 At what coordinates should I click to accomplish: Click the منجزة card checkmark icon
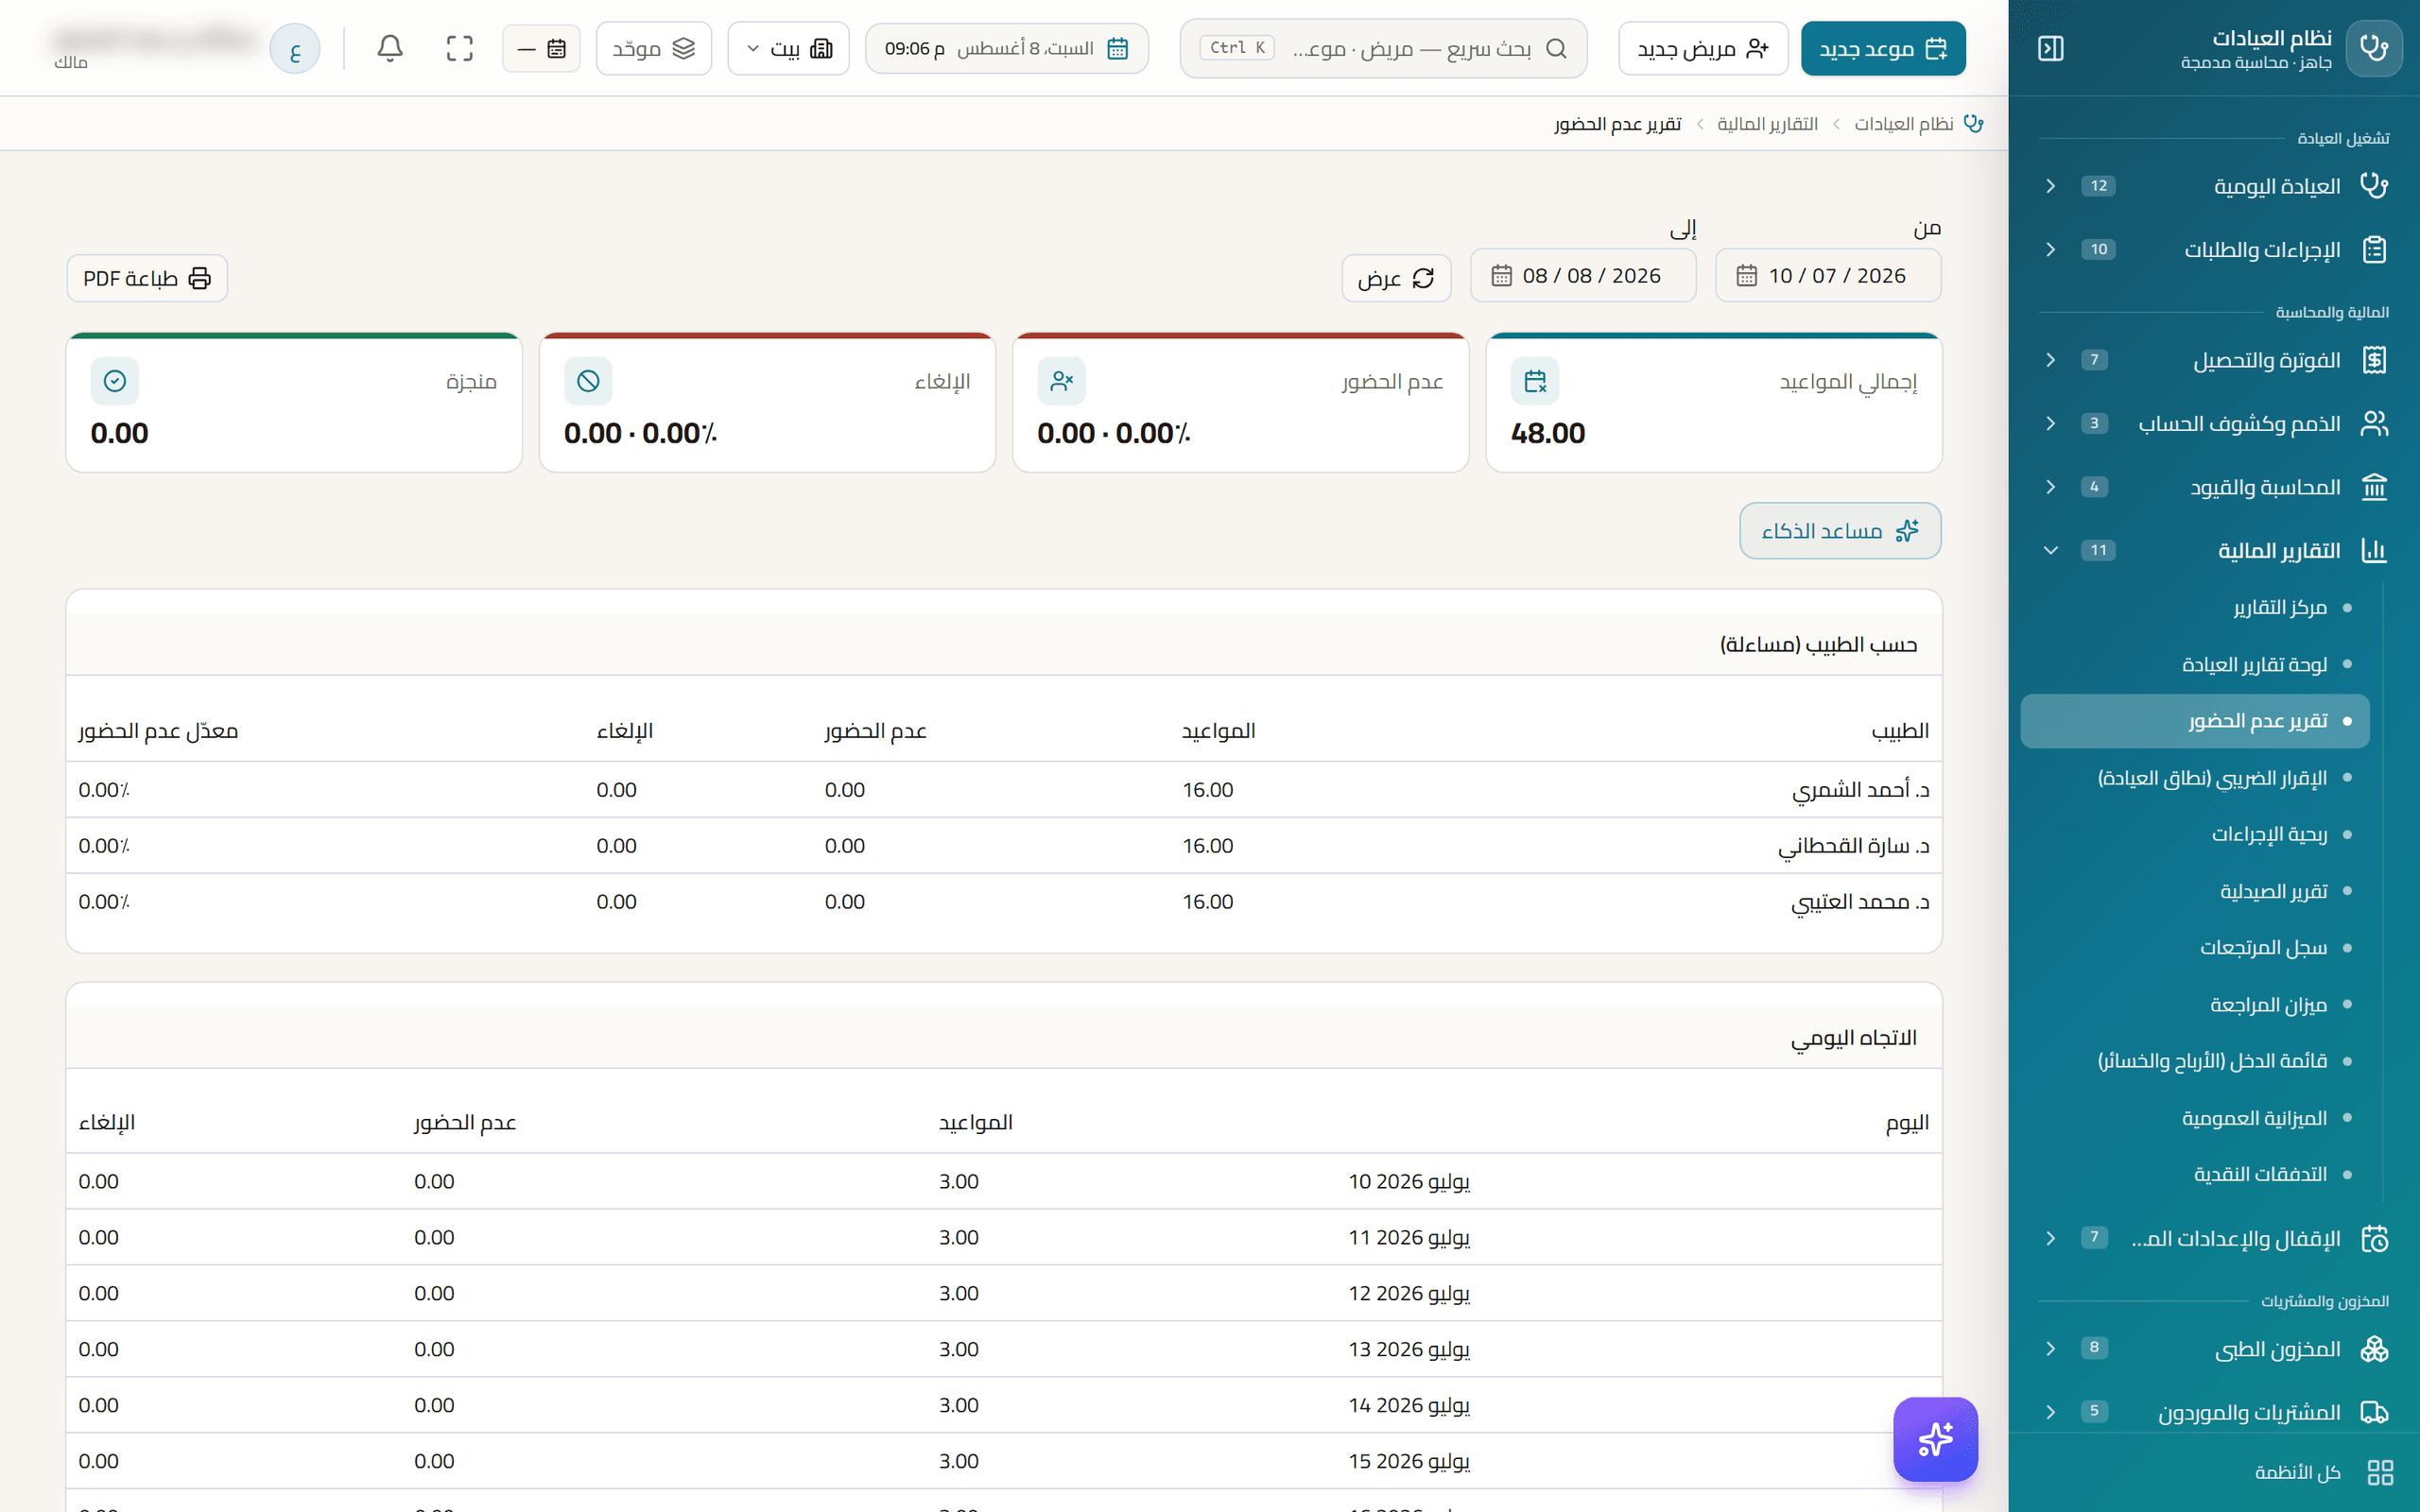point(115,381)
